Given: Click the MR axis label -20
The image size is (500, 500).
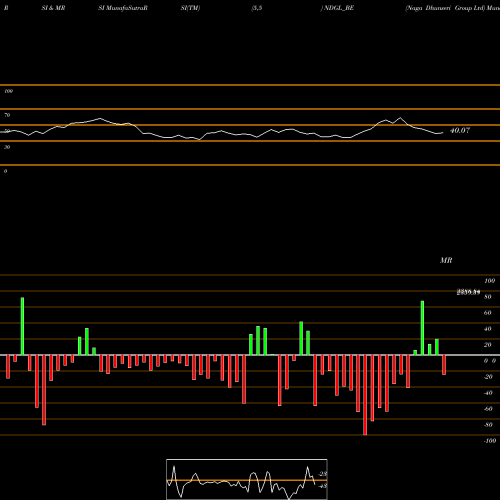Looking at the screenshot, I should pyautogui.click(x=488, y=377).
